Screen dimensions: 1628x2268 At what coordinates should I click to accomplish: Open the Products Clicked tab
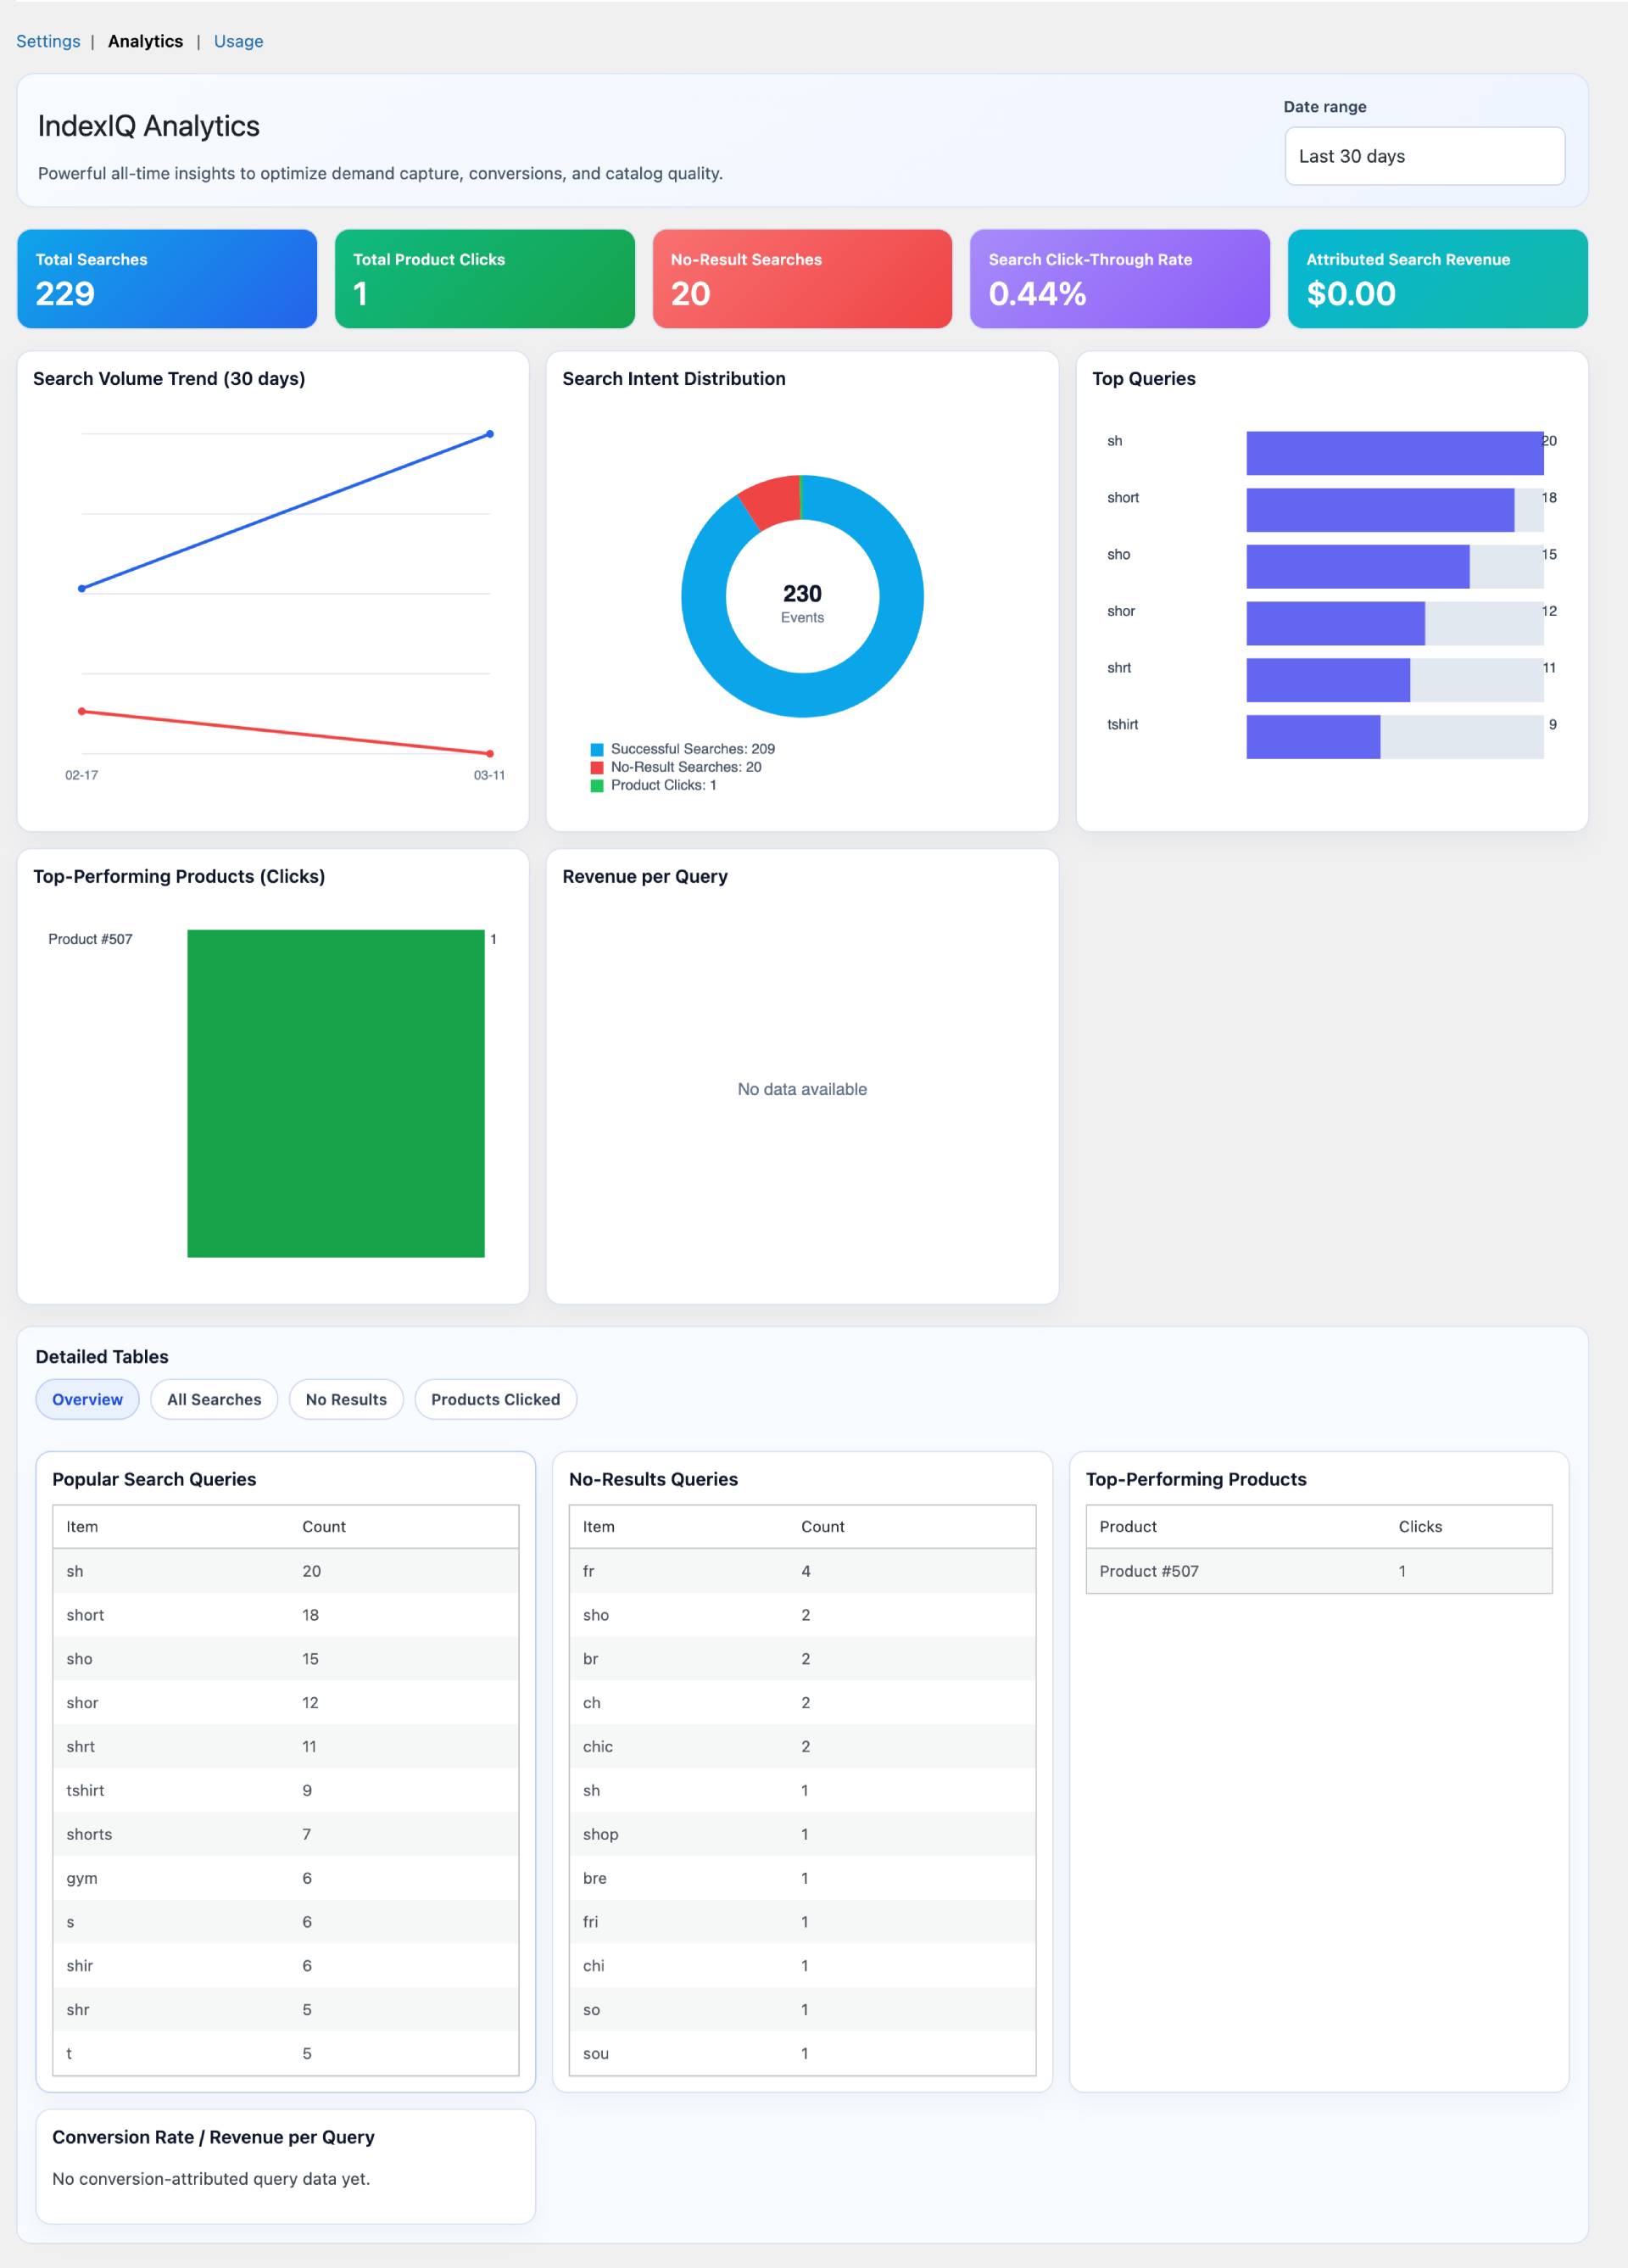pos(495,1399)
